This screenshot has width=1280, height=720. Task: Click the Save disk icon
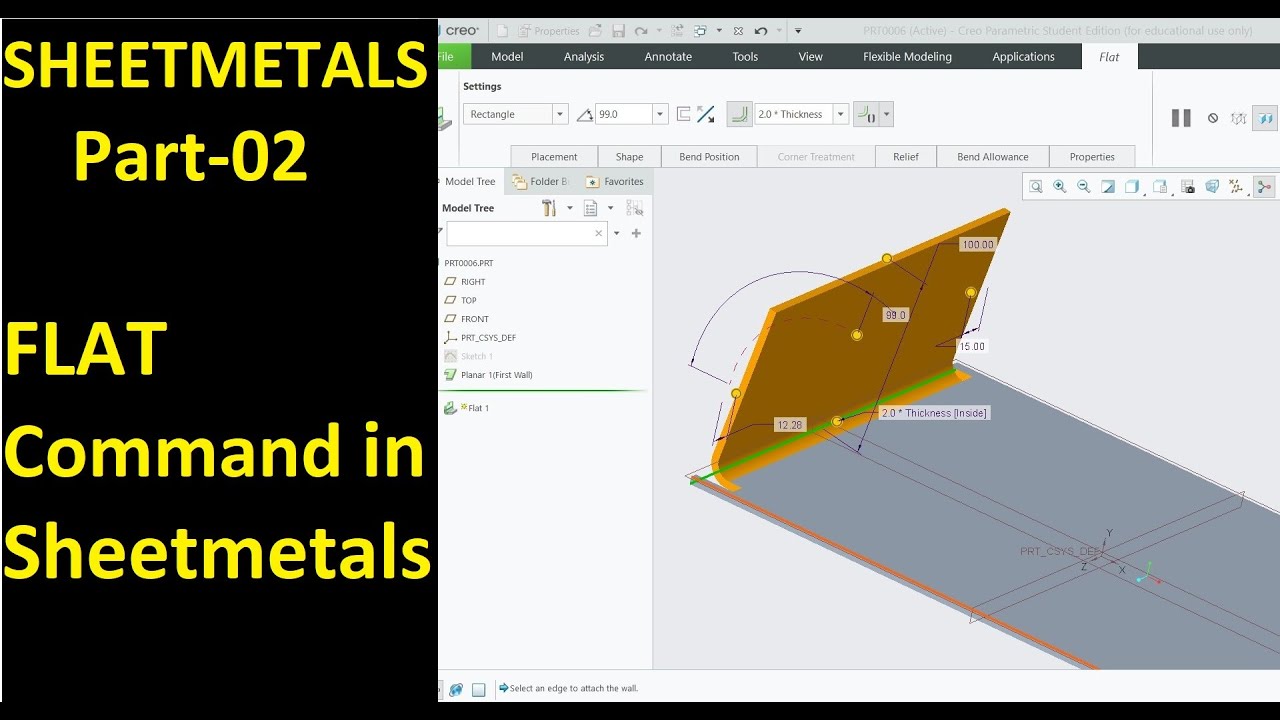tap(619, 31)
